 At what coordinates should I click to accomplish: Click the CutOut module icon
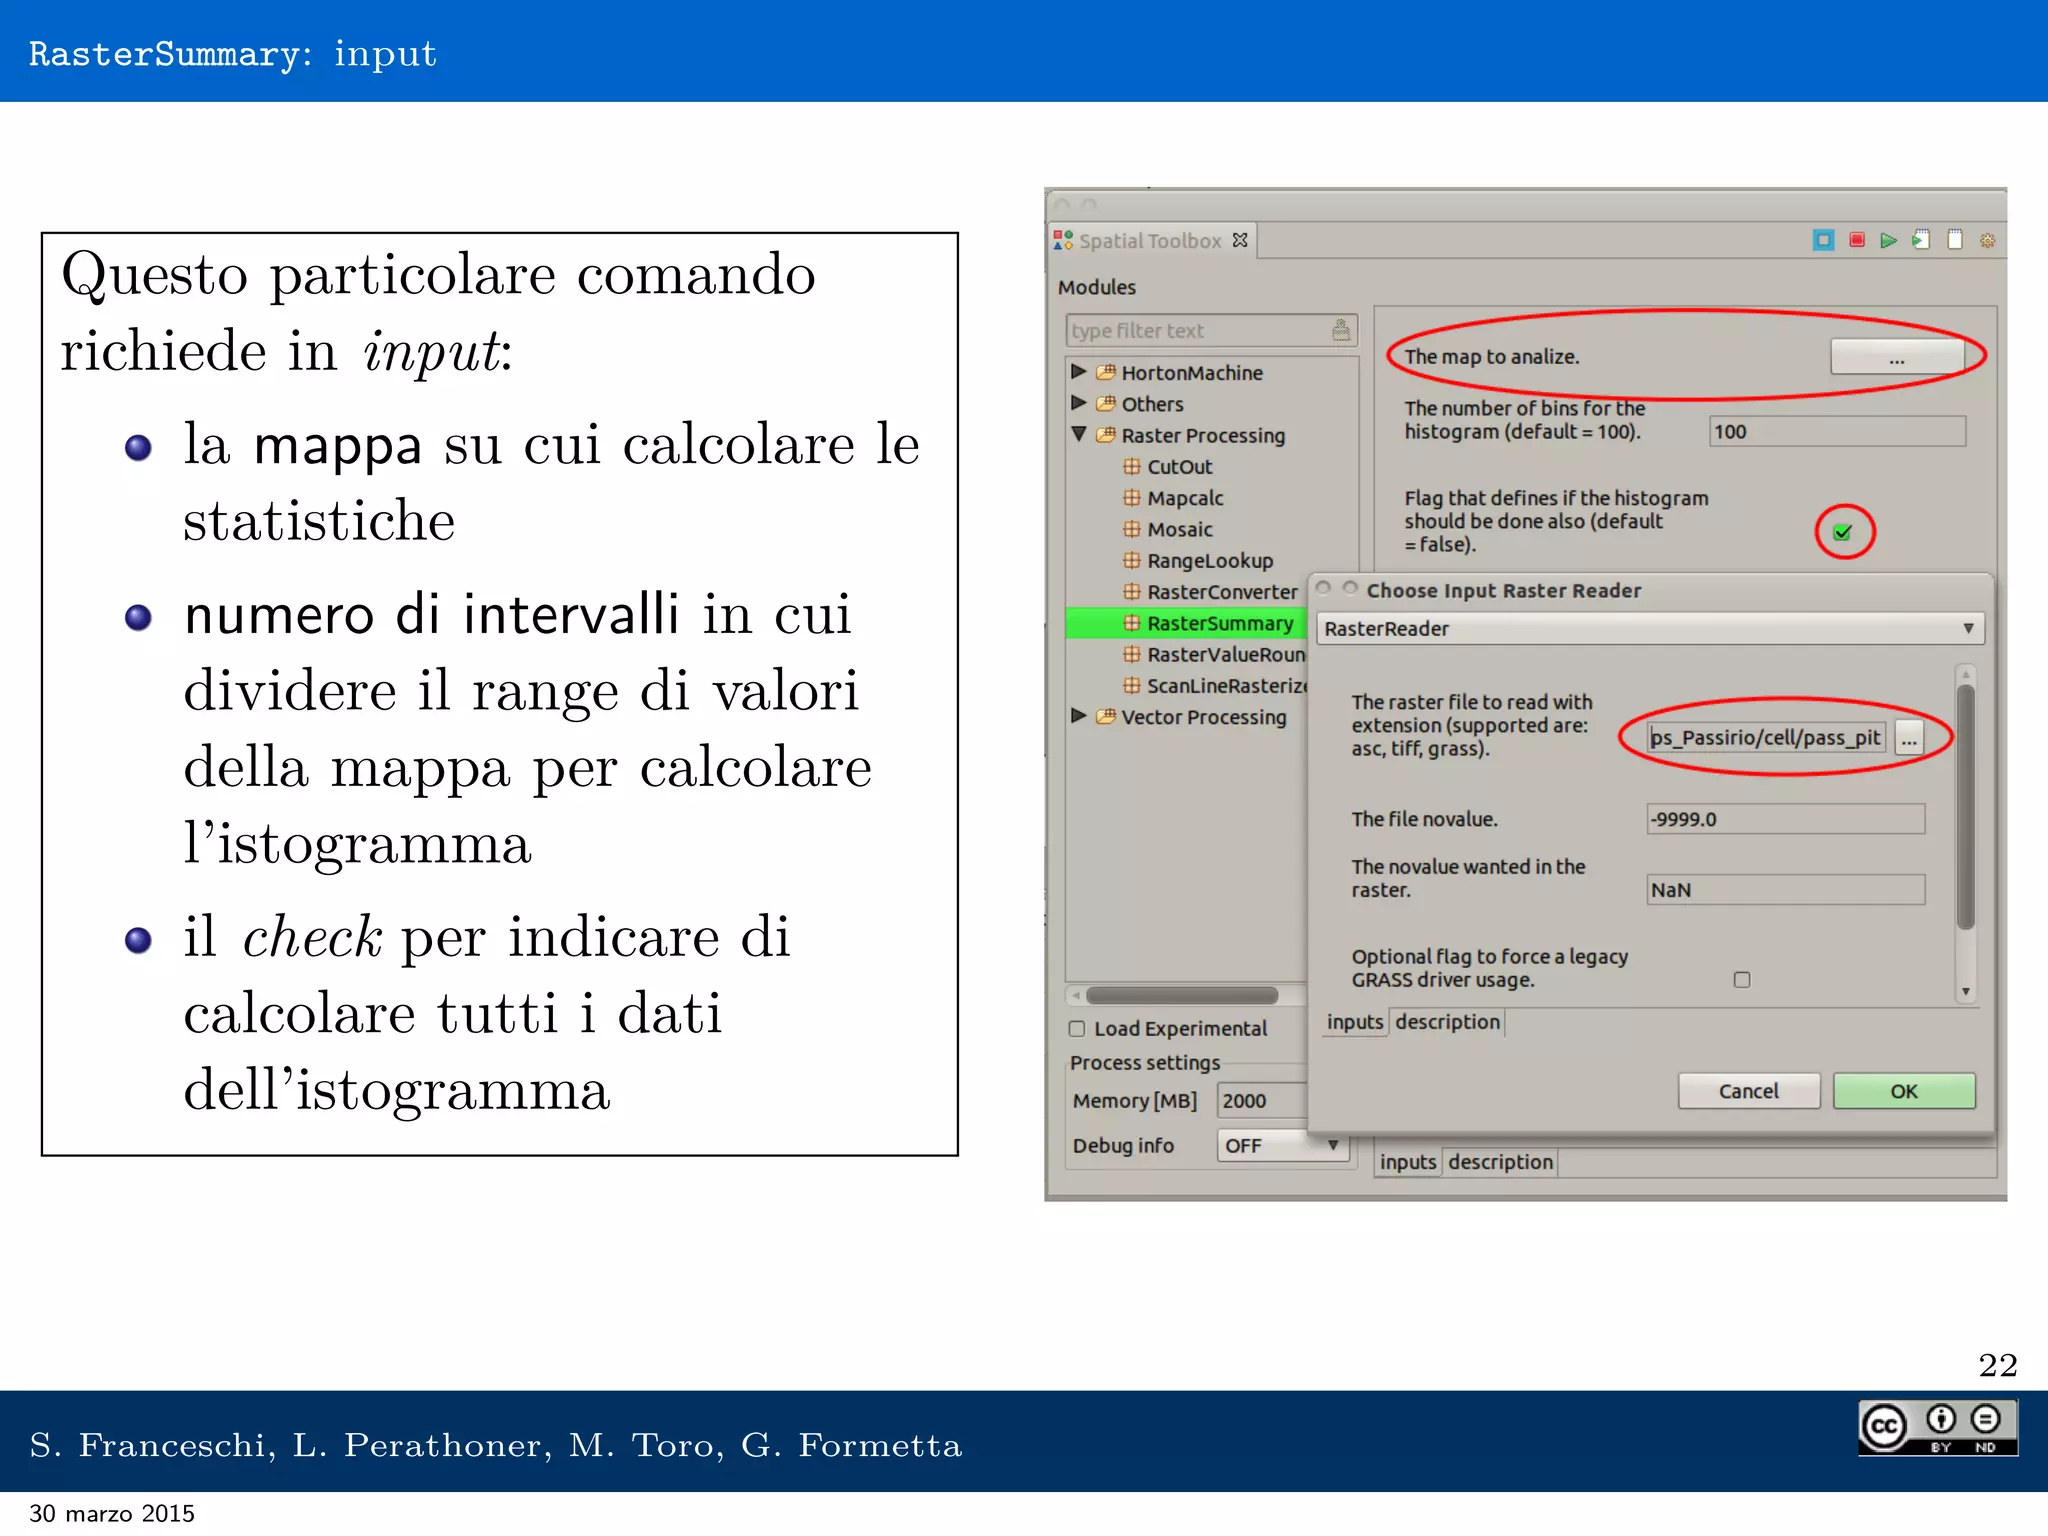[x=1132, y=466]
